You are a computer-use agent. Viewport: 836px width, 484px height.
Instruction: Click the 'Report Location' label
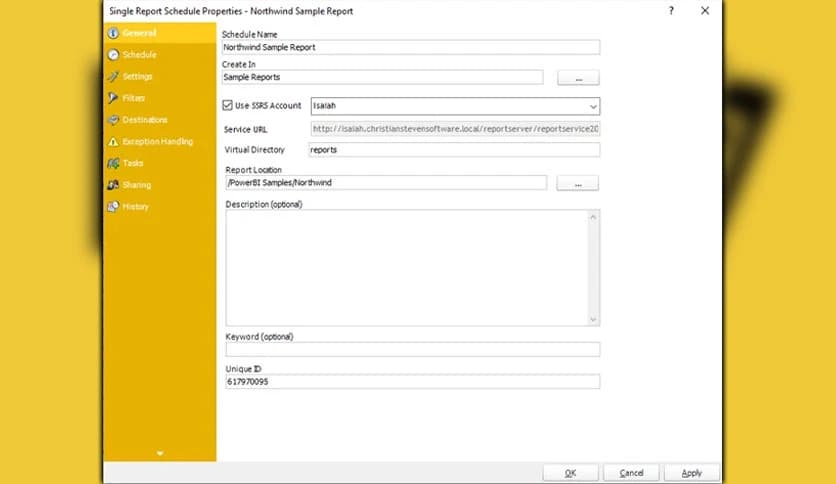click(x=253, y=170)
